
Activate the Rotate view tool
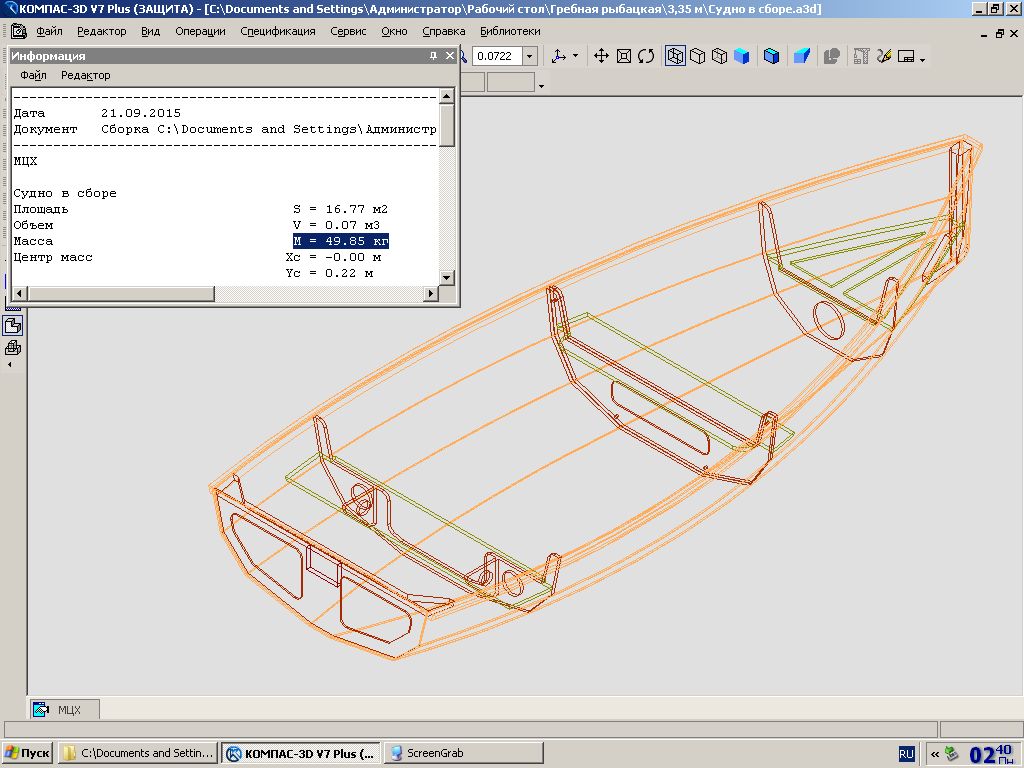(646, 56)
